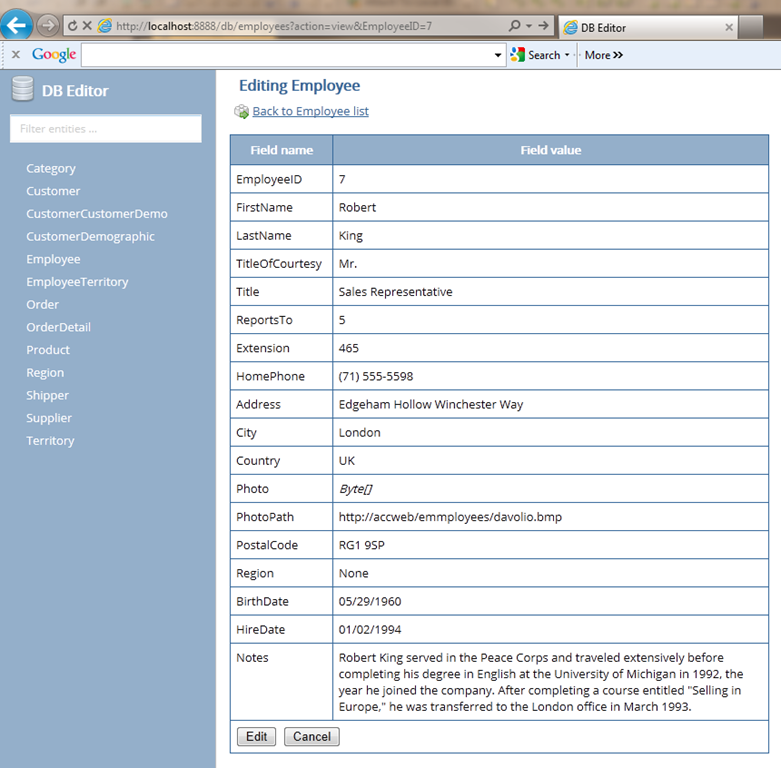Click the Filter entities input field
781x768 pixels.
point(105,129)
